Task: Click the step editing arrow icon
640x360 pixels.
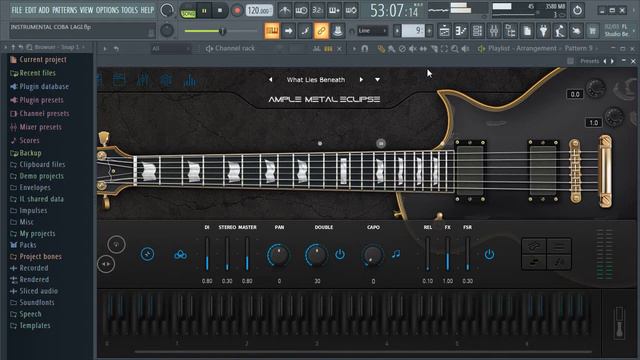Action: 289,31
